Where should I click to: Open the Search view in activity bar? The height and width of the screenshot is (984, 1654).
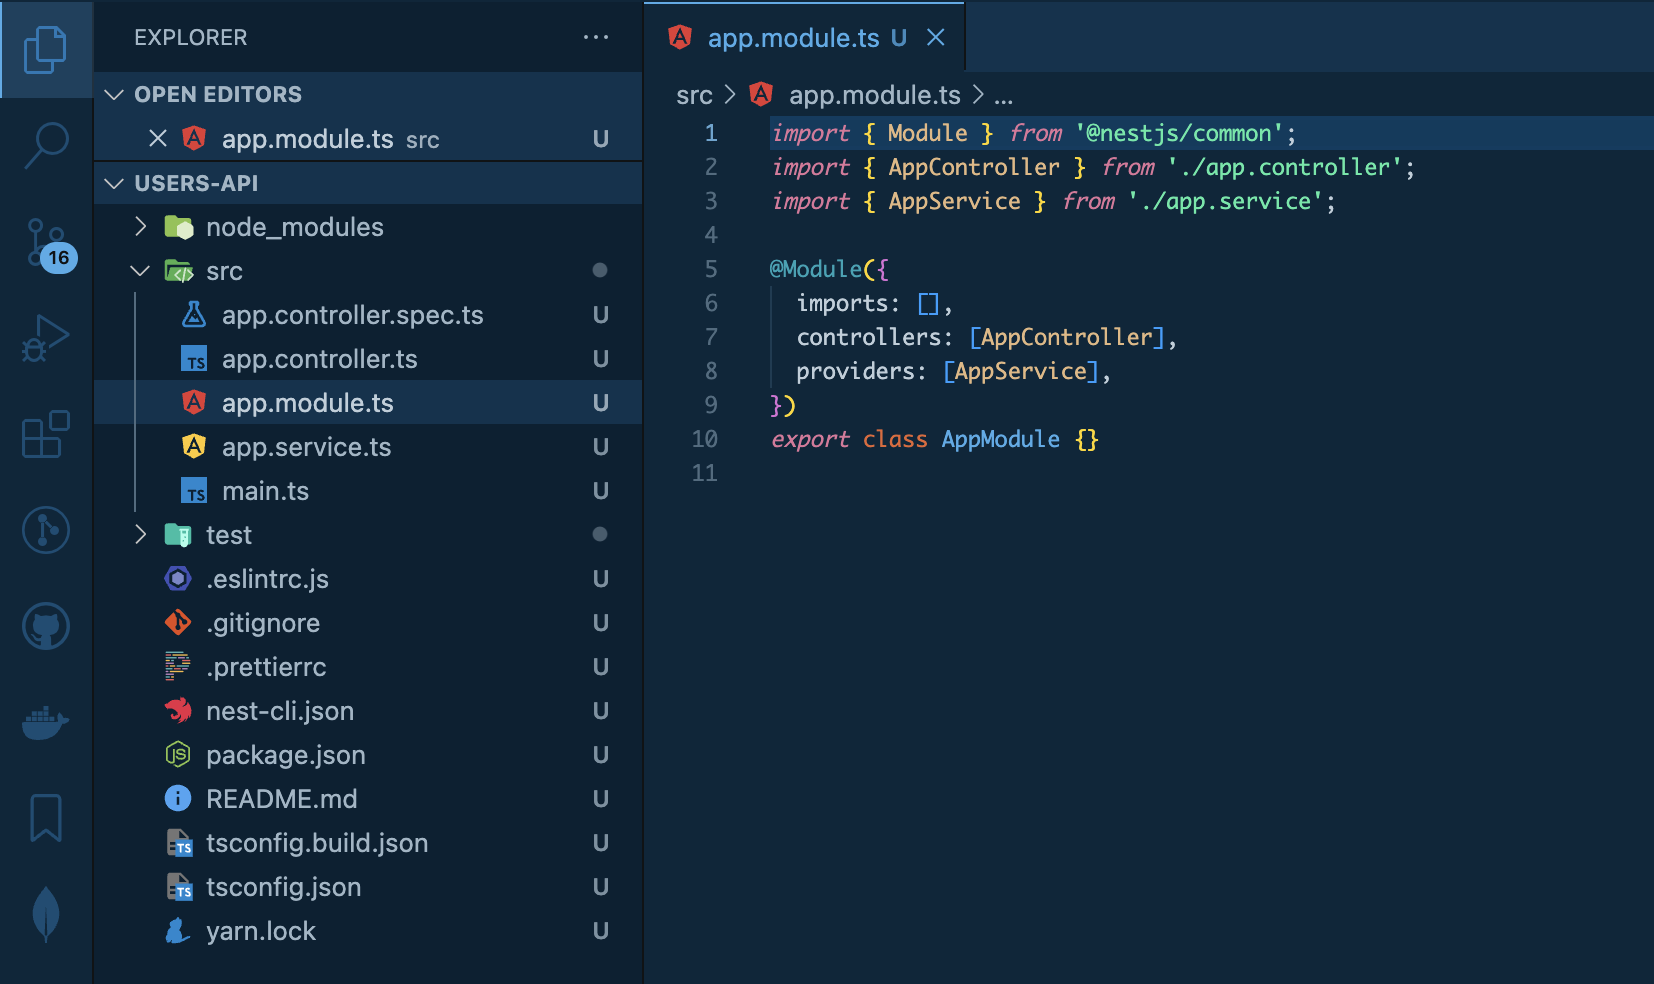coord(46,145)
